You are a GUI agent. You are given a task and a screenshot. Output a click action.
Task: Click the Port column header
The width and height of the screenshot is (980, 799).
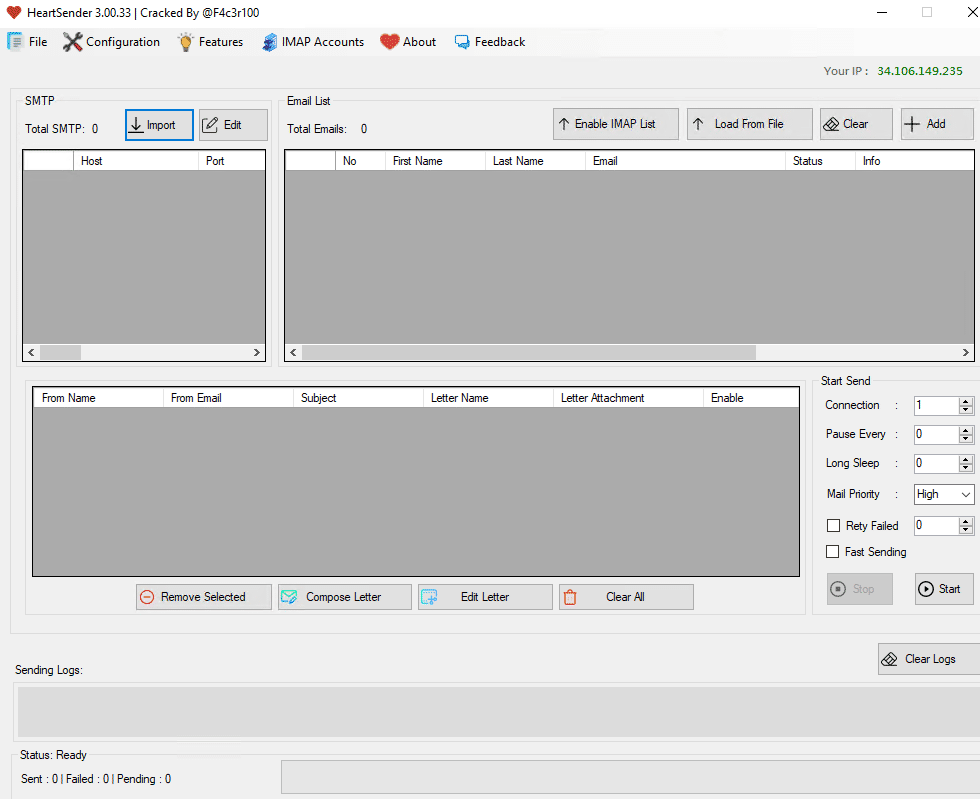(231, 161)
